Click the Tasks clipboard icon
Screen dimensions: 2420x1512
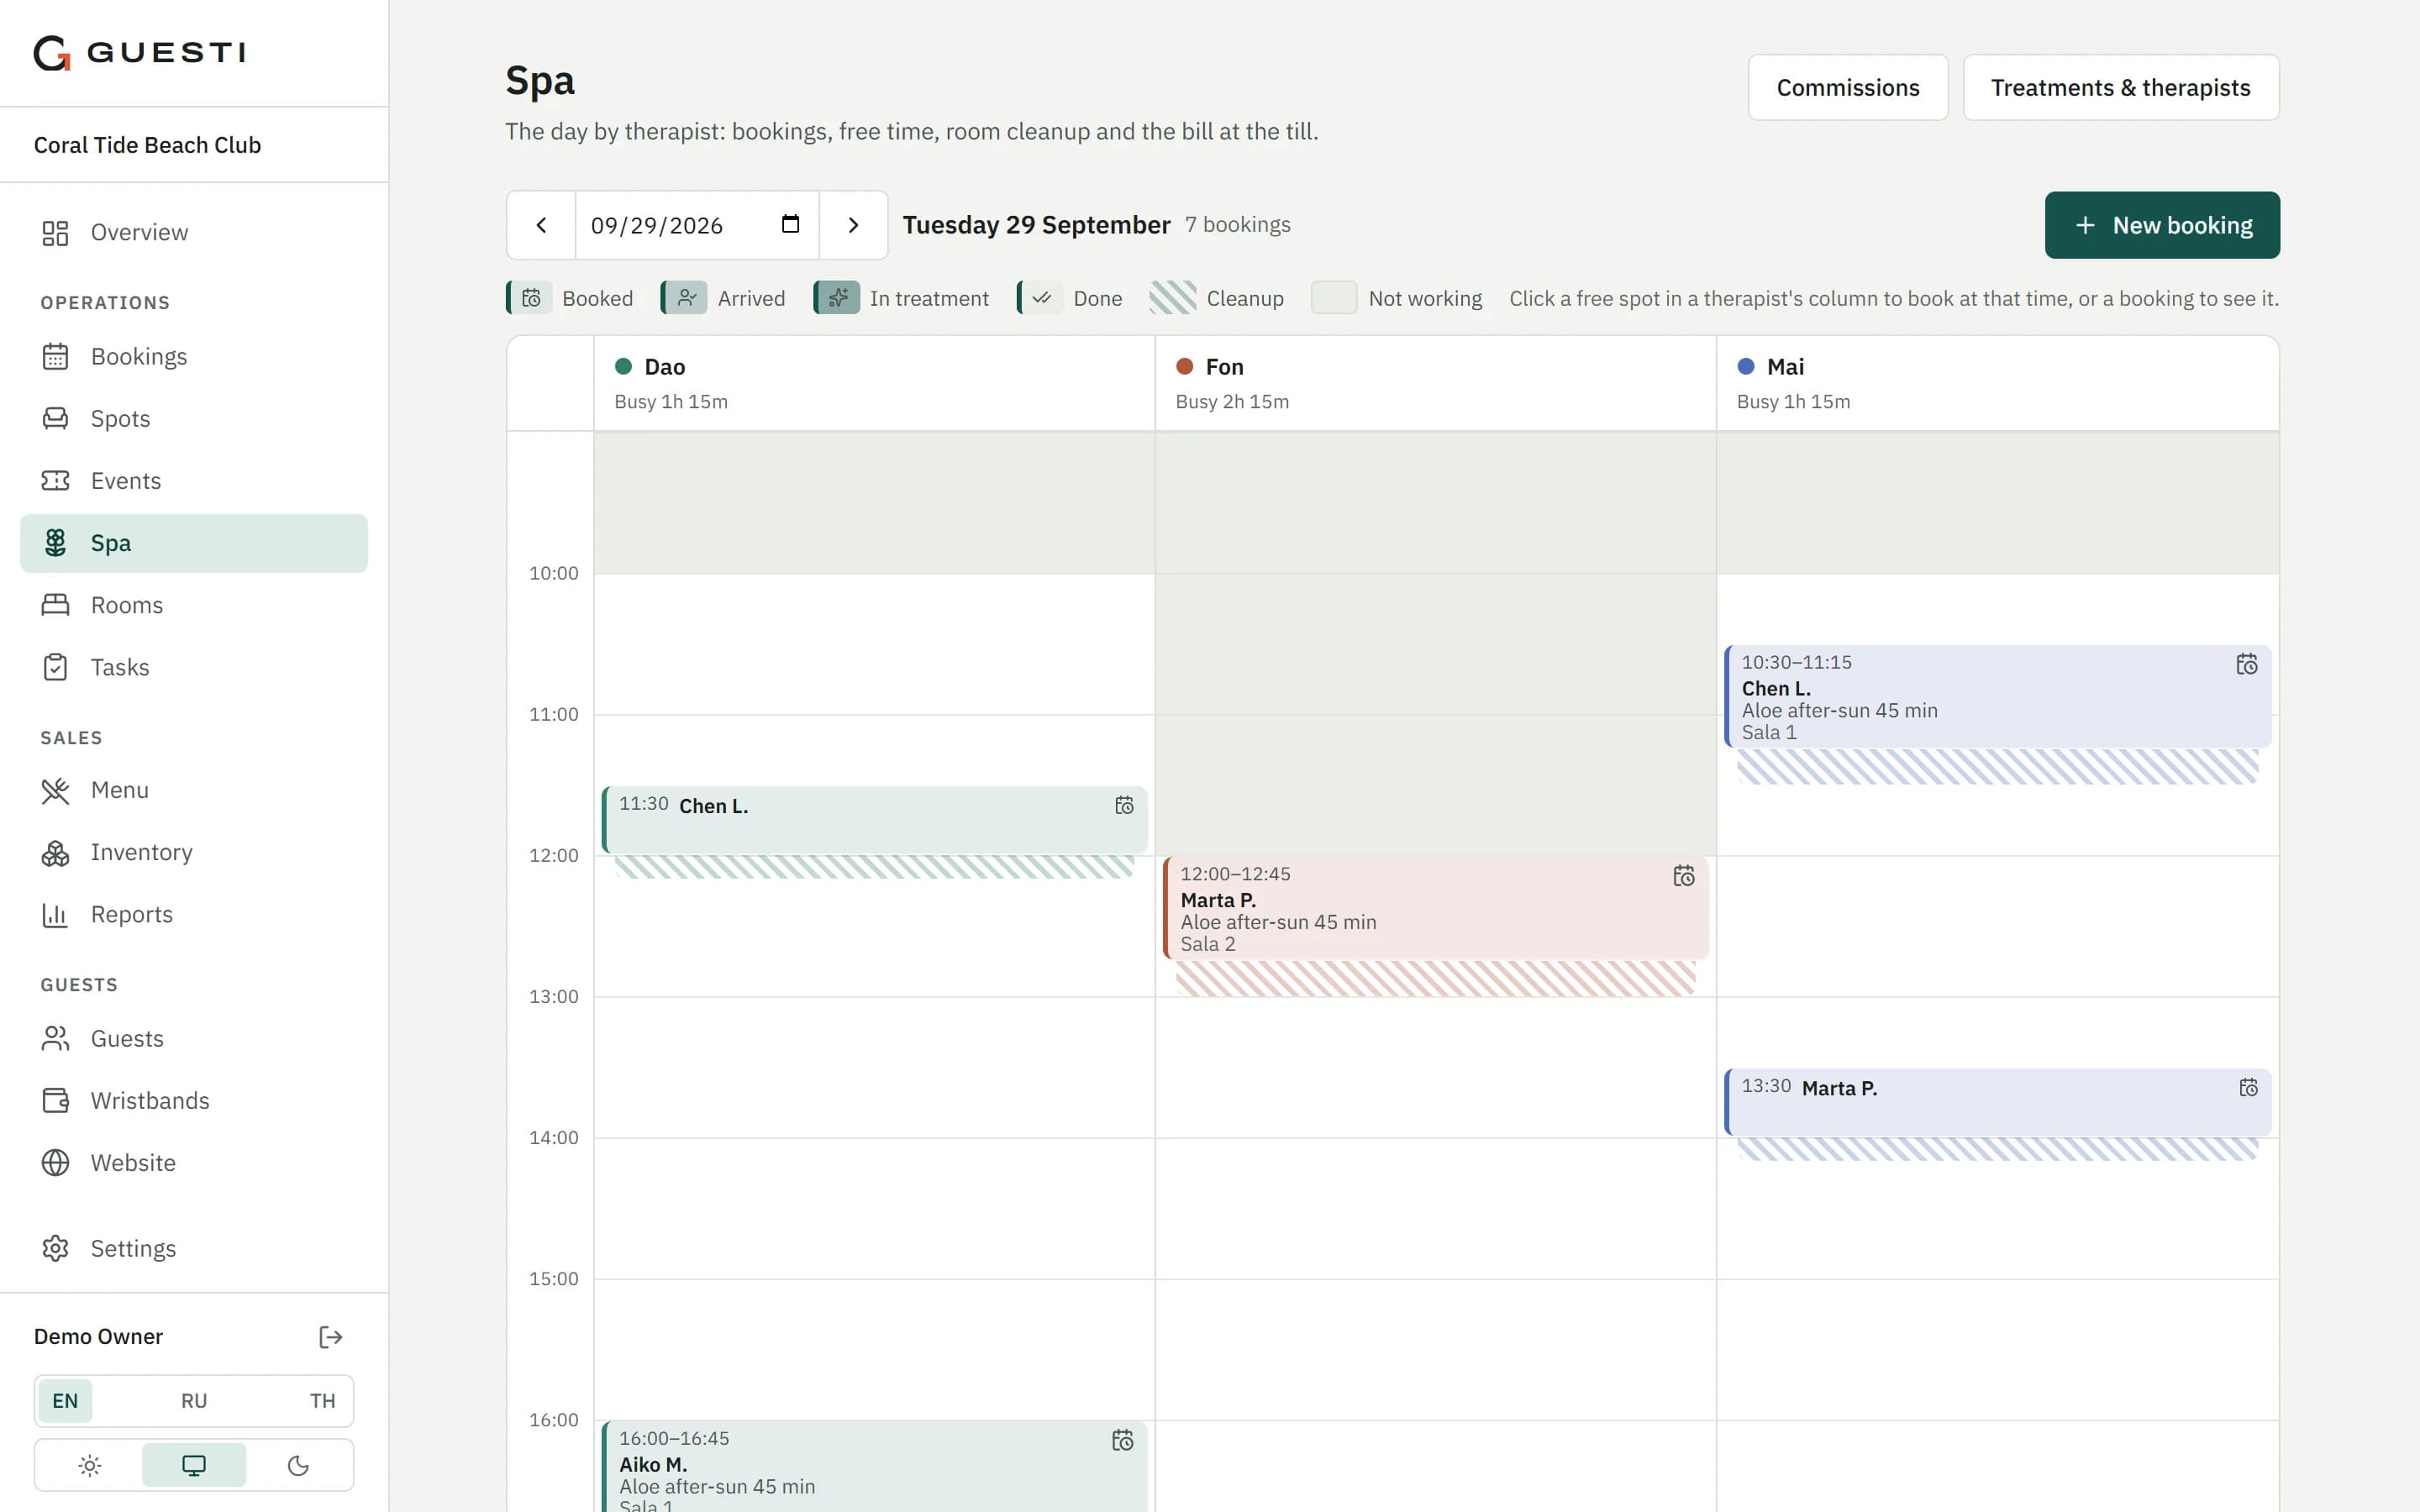click(x=55, y=667)
